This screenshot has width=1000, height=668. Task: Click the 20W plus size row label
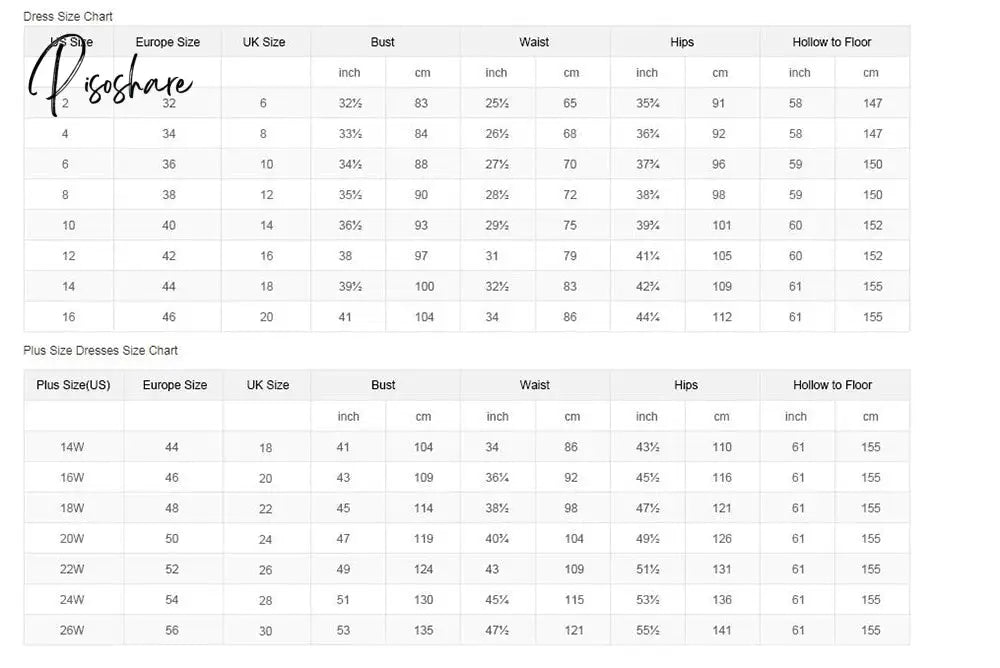tap(72, 539)
